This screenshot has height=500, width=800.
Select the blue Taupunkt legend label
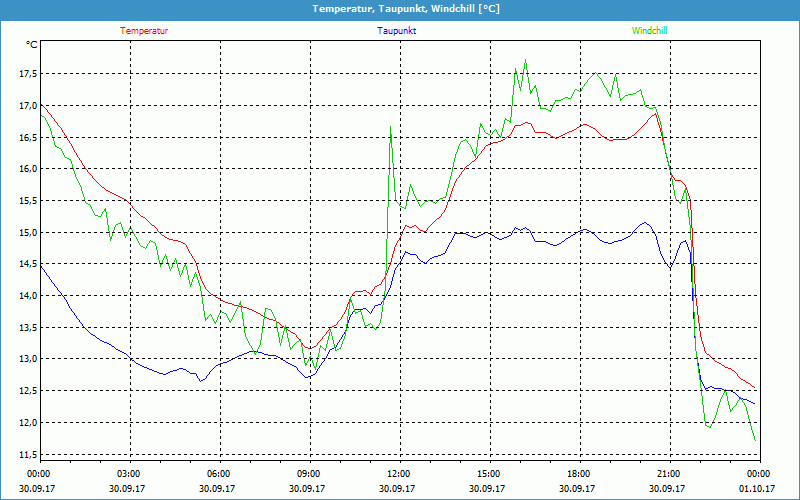pyautogui.click(x=397, y=31)
